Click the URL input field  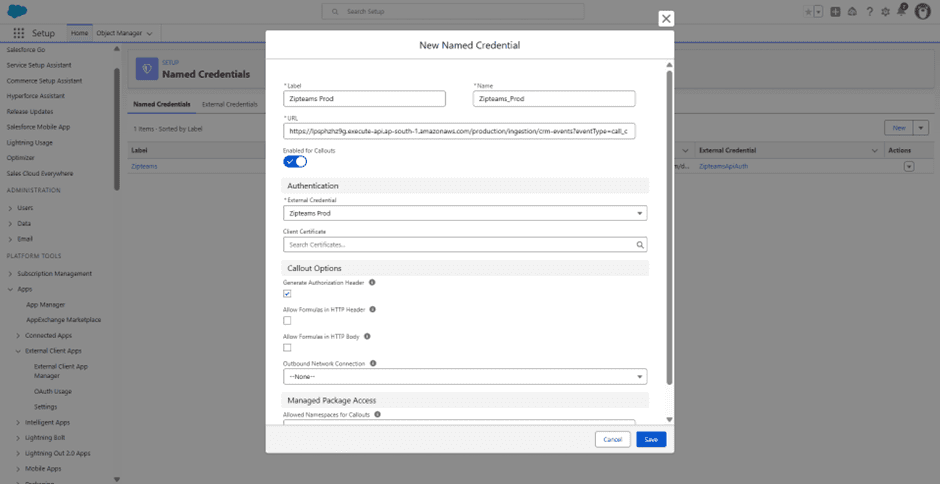pos(459,131)
